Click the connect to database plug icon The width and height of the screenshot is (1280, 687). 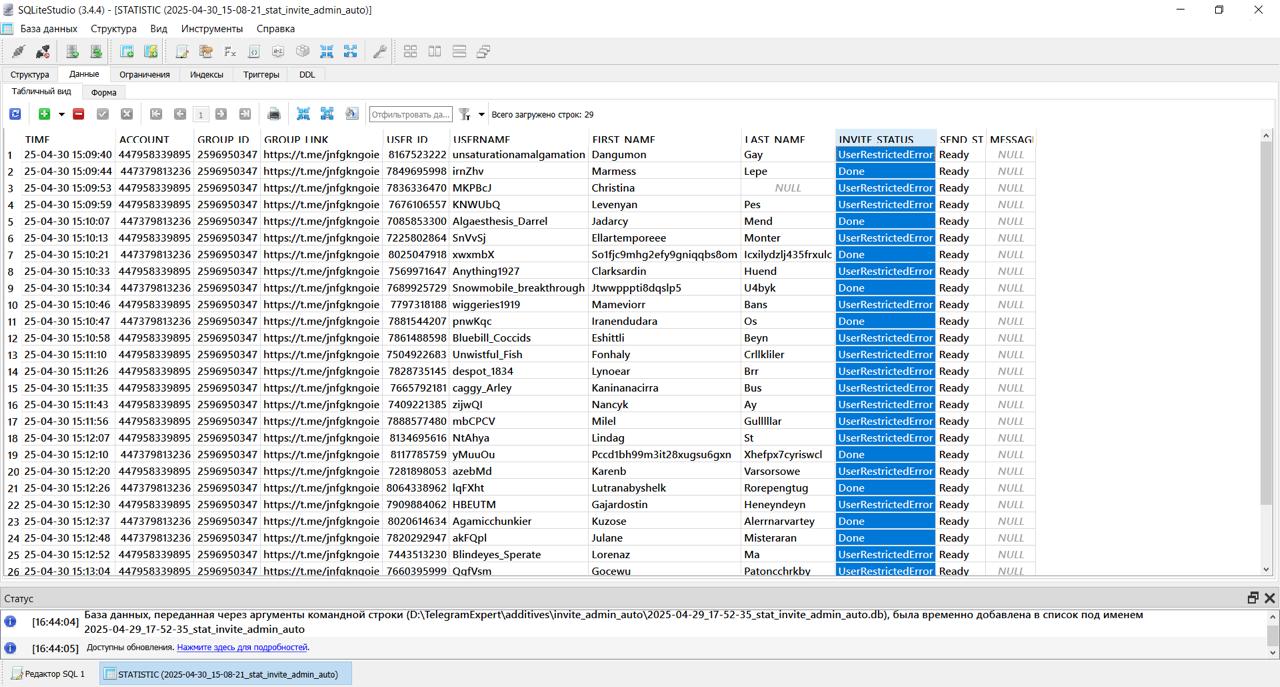pyautogui.click(x=19, y=52)
